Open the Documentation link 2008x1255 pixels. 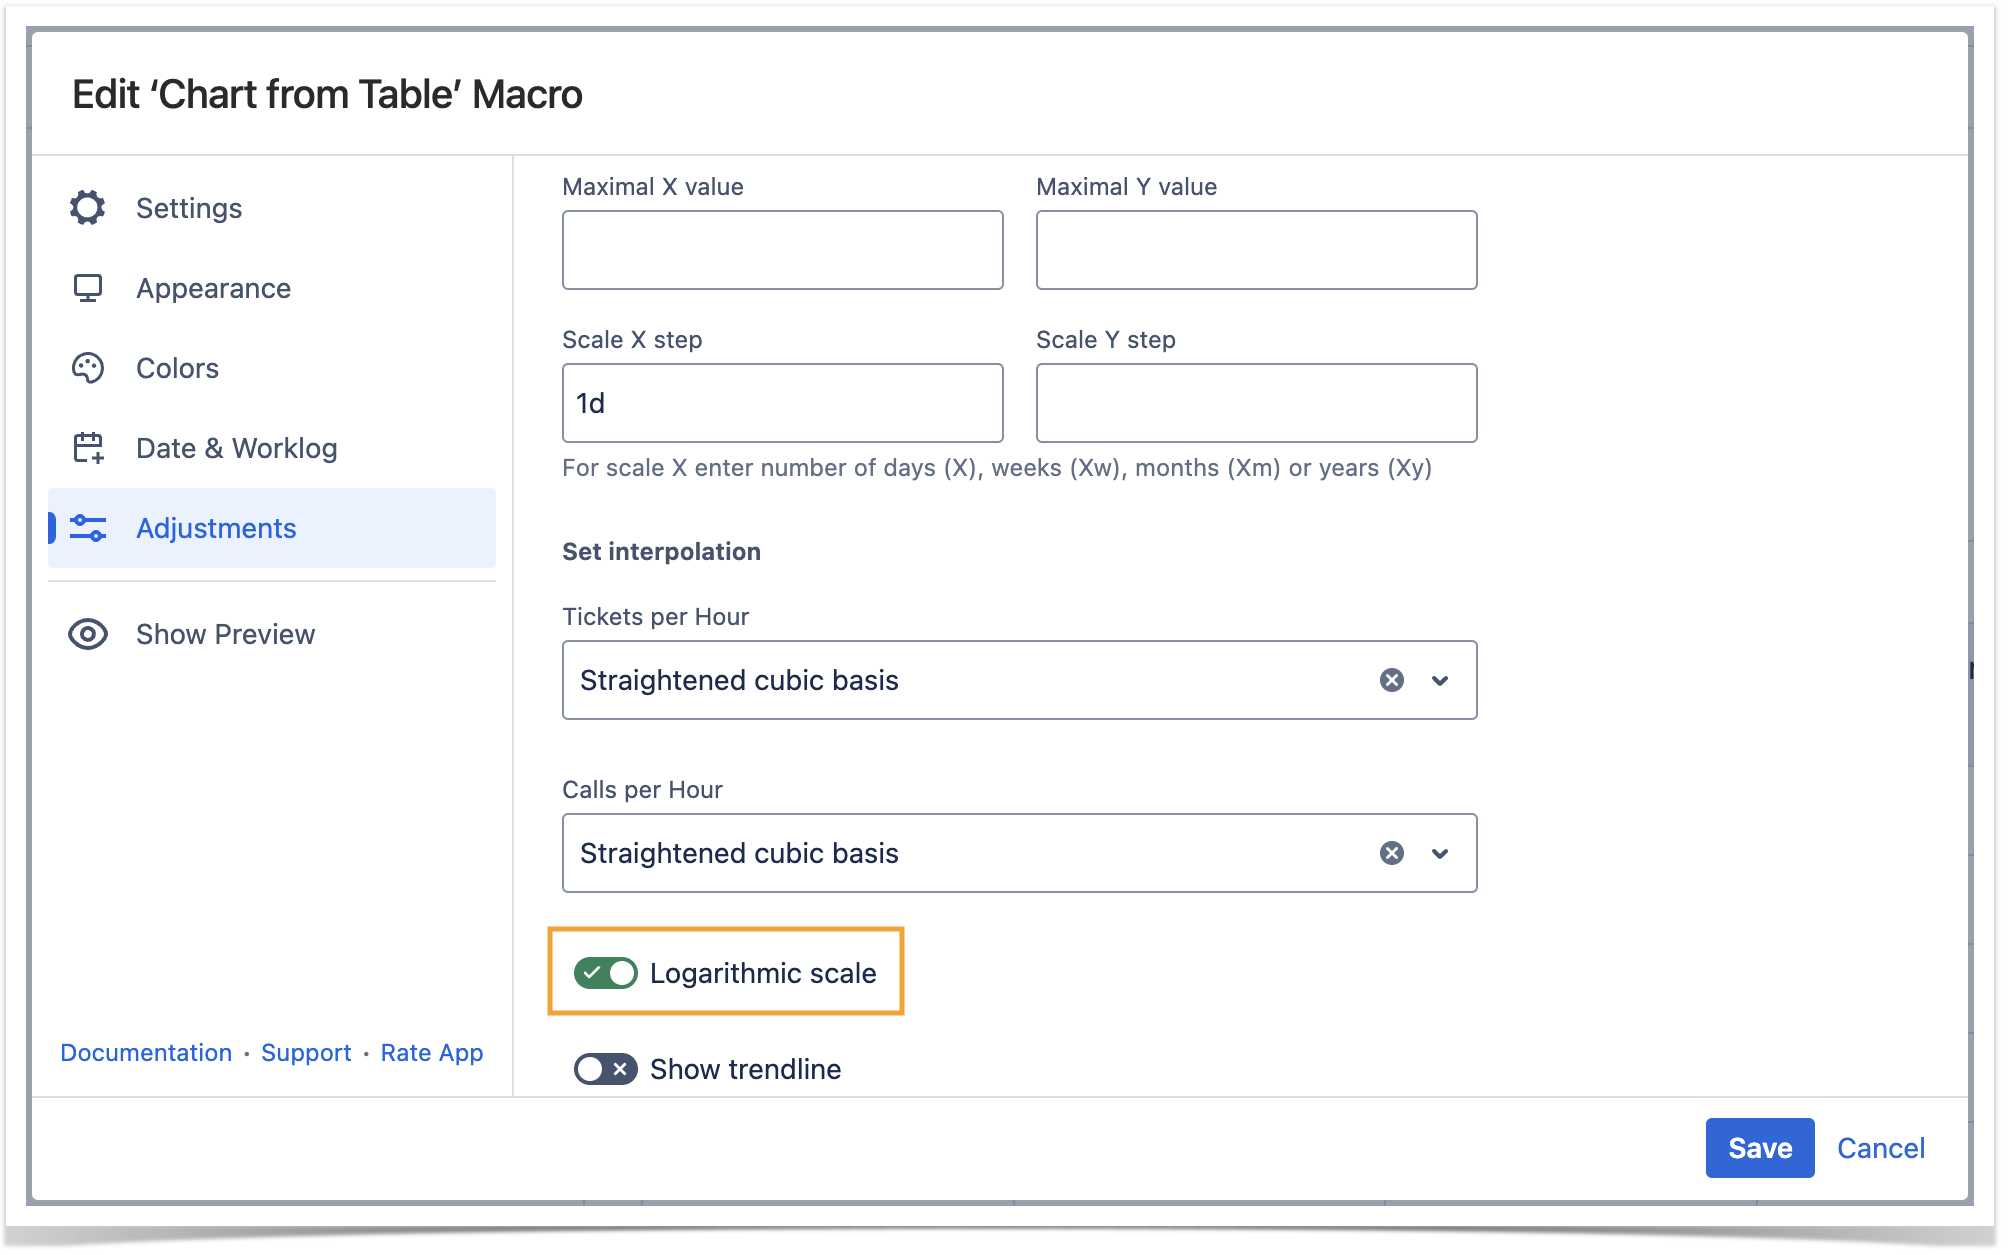tap(146, 1052)
